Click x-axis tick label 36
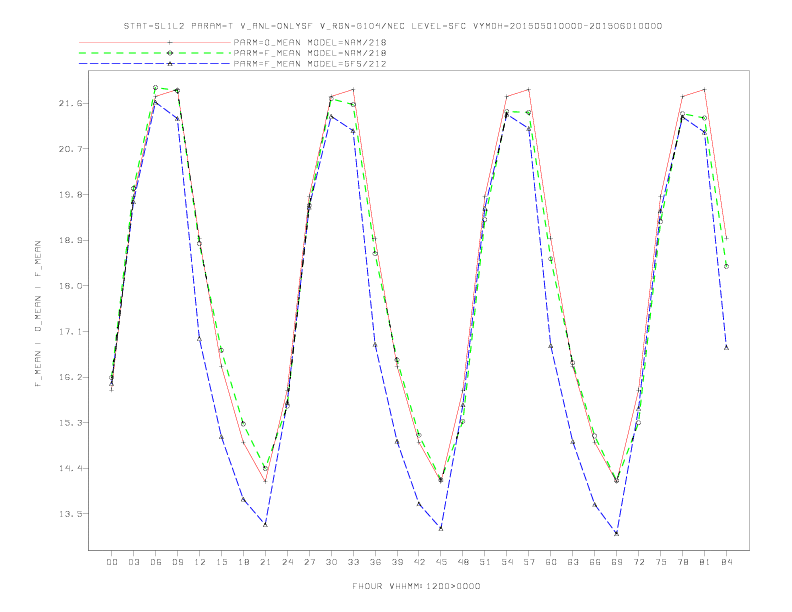 click(x=375, y=562)
